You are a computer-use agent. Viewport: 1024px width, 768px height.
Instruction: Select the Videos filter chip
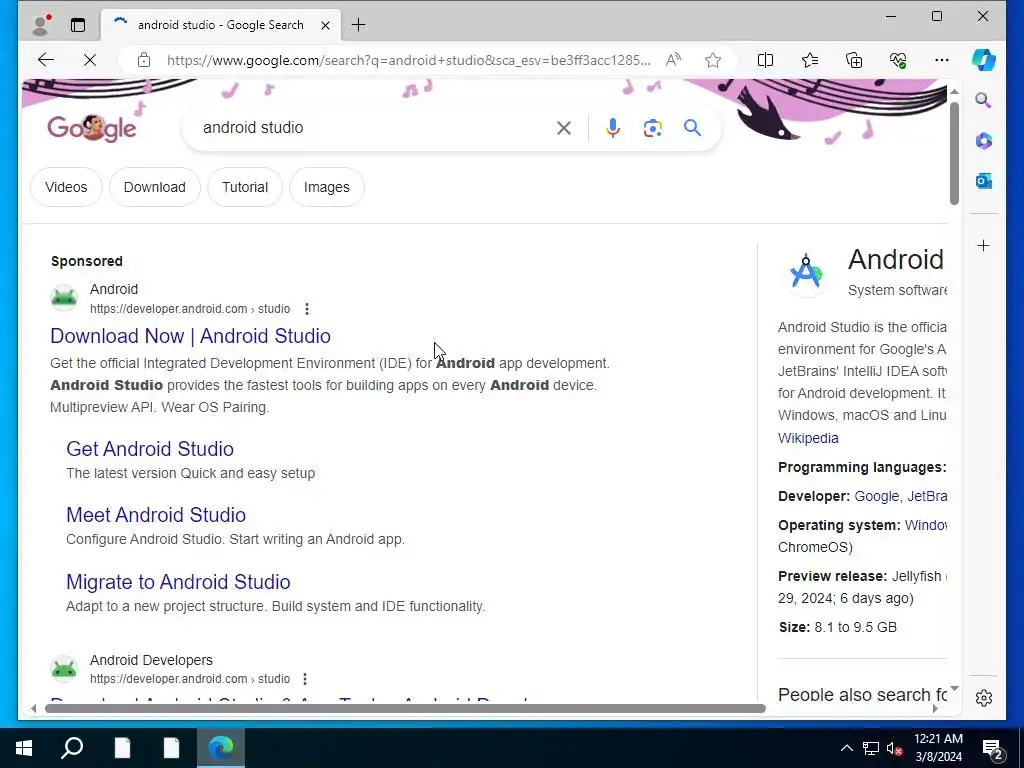tap(66, 187)
